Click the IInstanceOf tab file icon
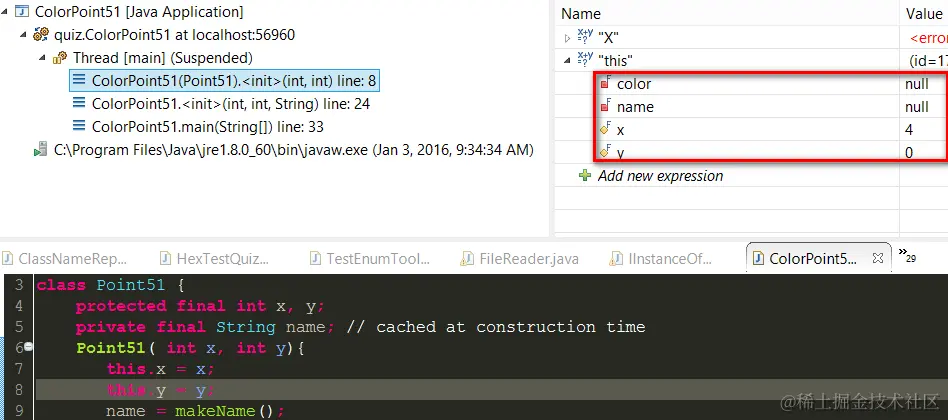 click(x=615, y=259)
